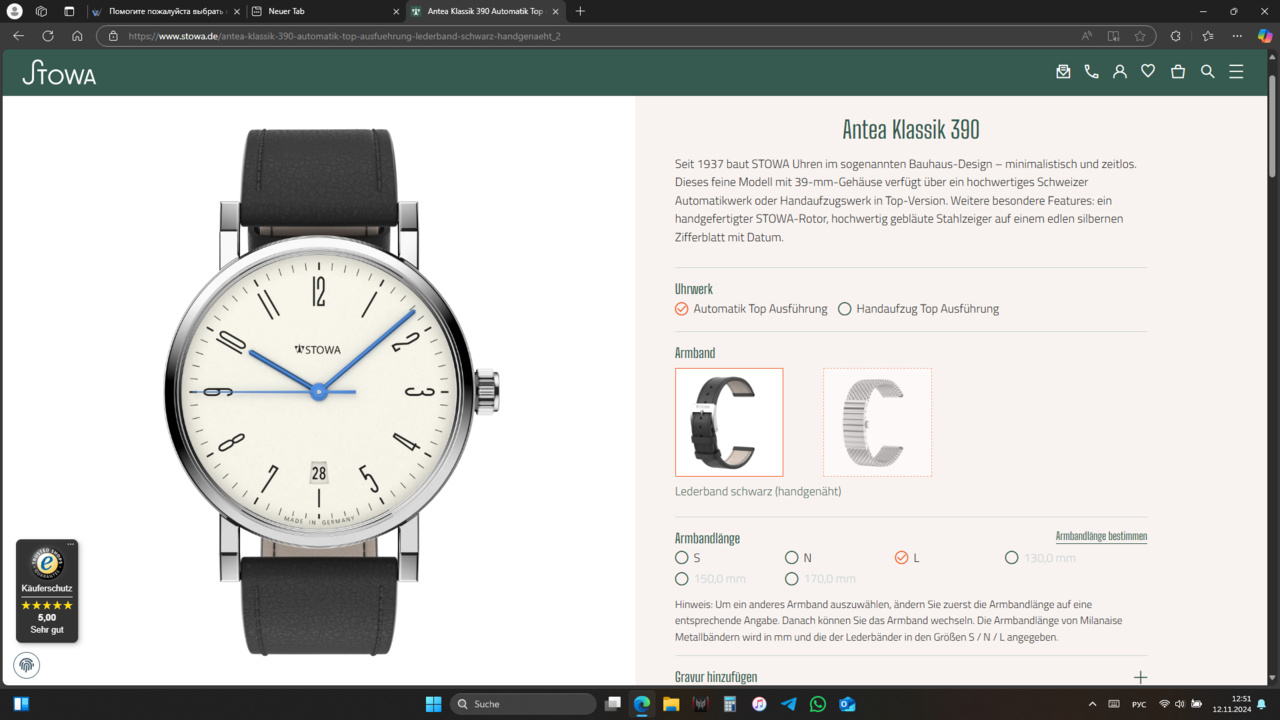Click the search magnifier in site header

coord(1207,72)
